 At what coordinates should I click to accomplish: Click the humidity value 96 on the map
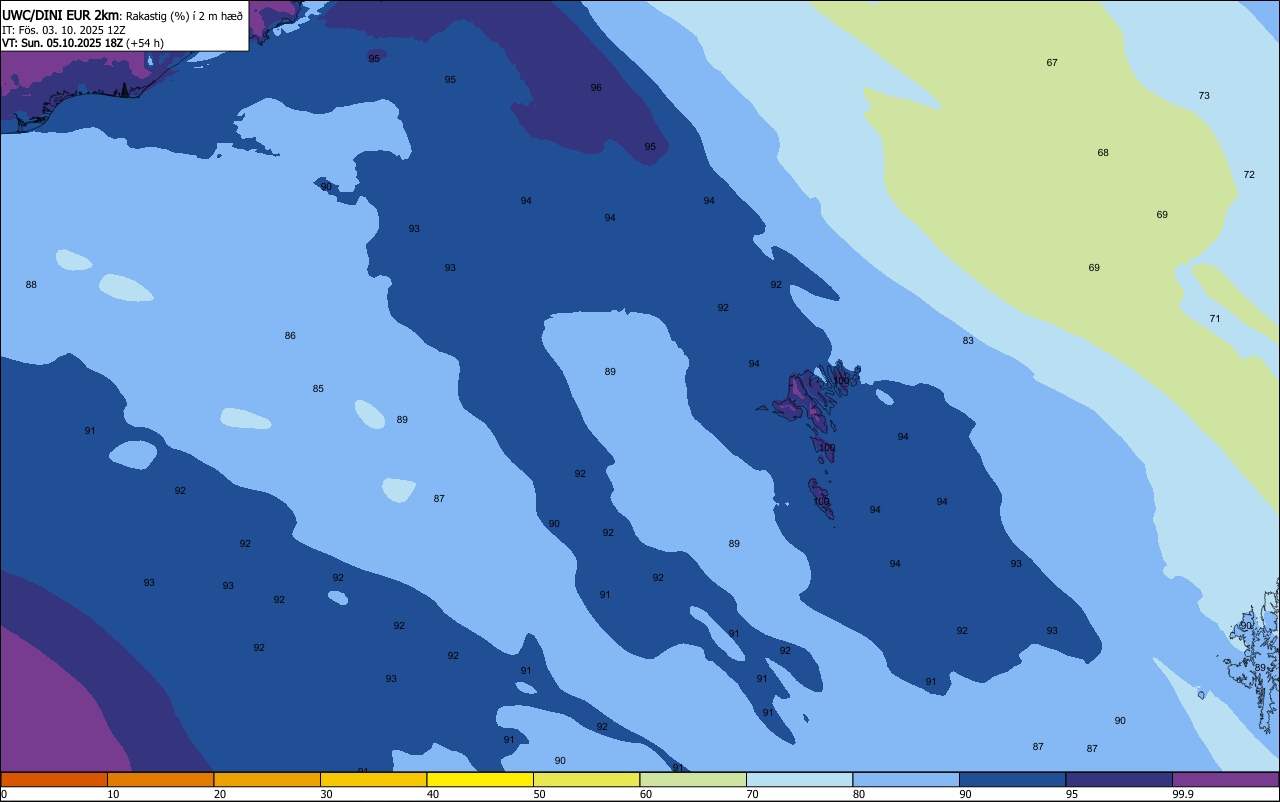(x=596, y=88)
